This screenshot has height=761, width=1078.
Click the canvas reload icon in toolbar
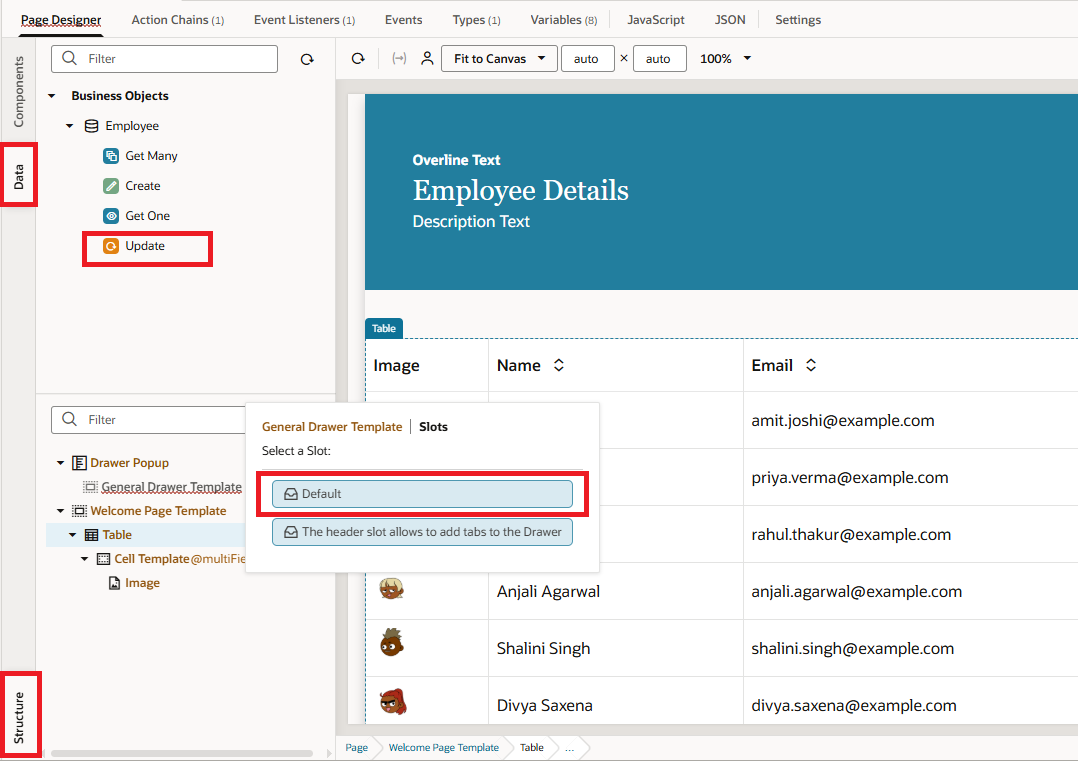(358, 59)
